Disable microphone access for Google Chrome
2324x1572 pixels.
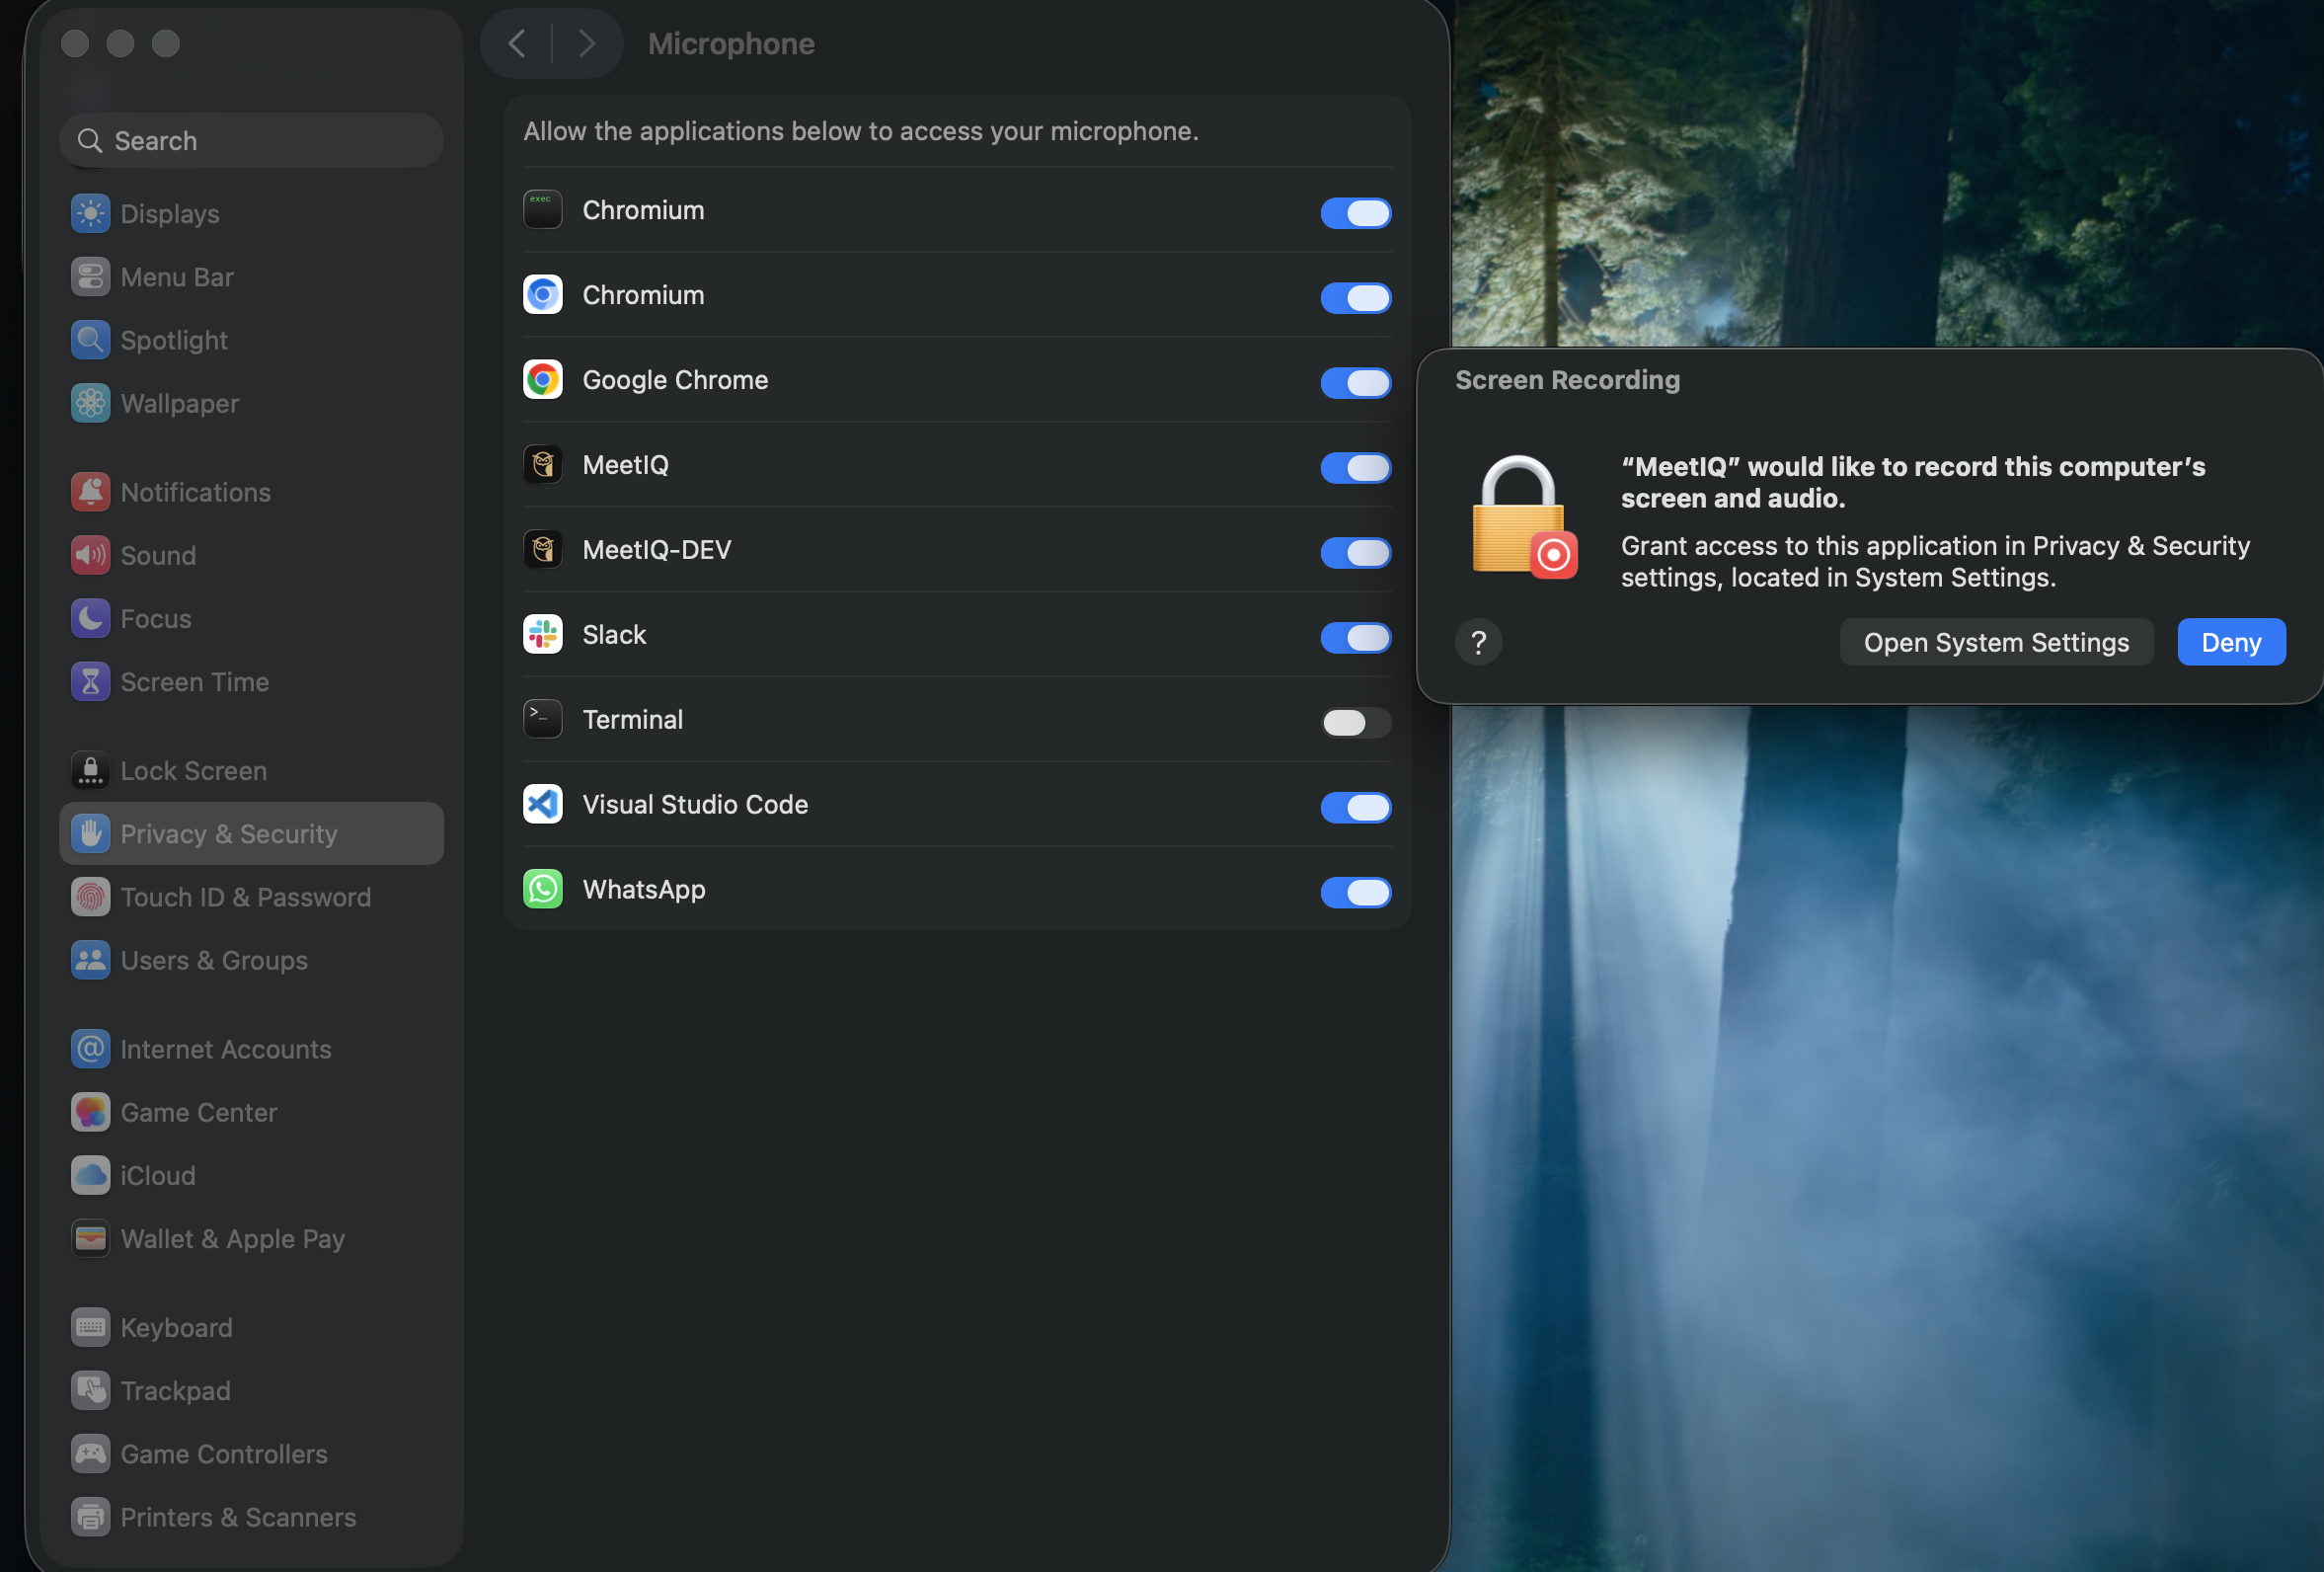coord(1355,382)
